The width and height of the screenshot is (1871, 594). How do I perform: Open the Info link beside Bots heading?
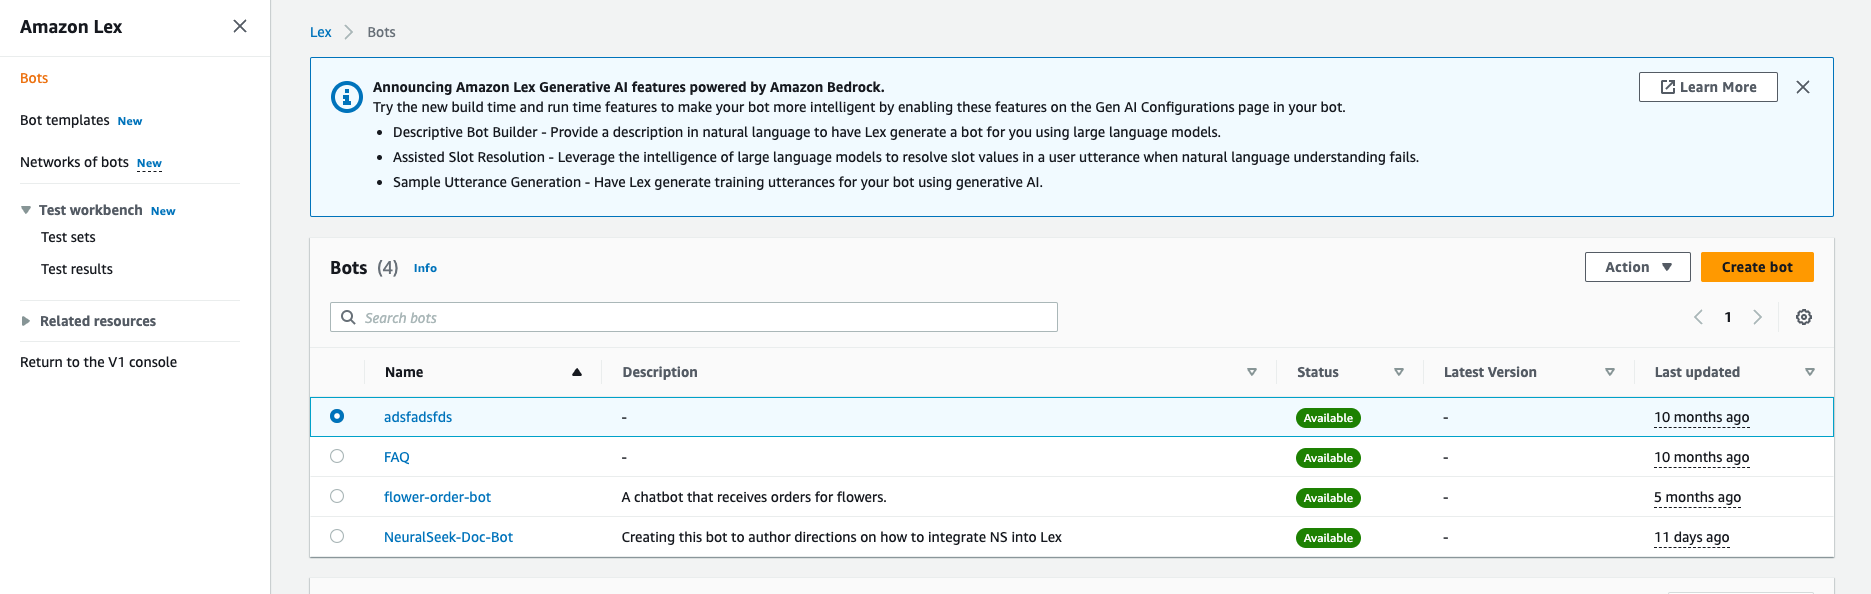(425, 268)
